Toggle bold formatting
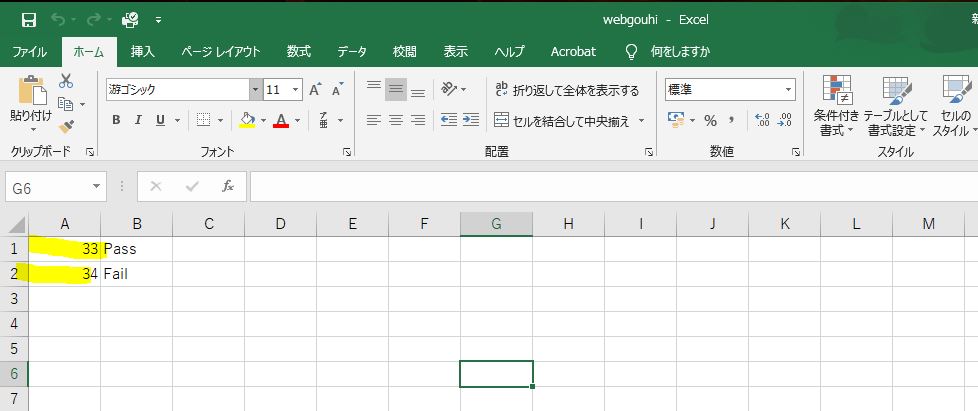Screen dimensions: 978x411 coord(116,120)
